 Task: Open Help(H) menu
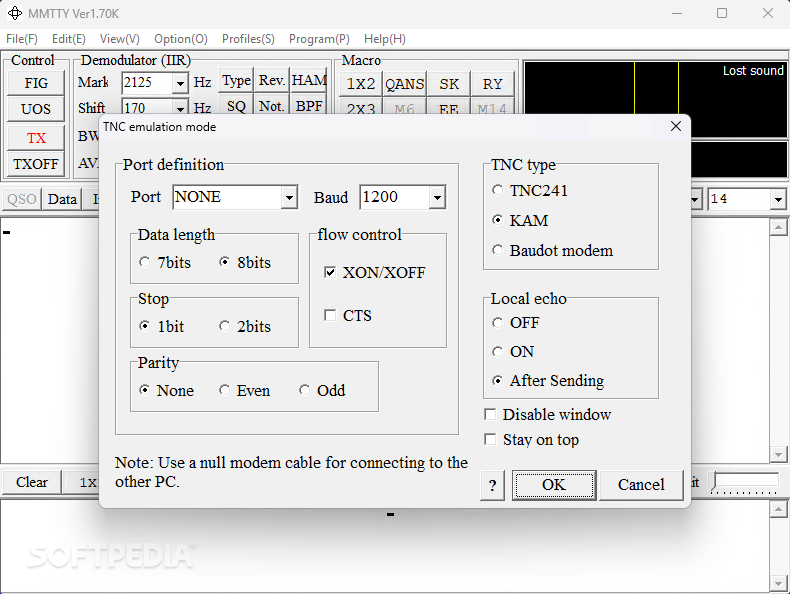click(x=385, y=39)
